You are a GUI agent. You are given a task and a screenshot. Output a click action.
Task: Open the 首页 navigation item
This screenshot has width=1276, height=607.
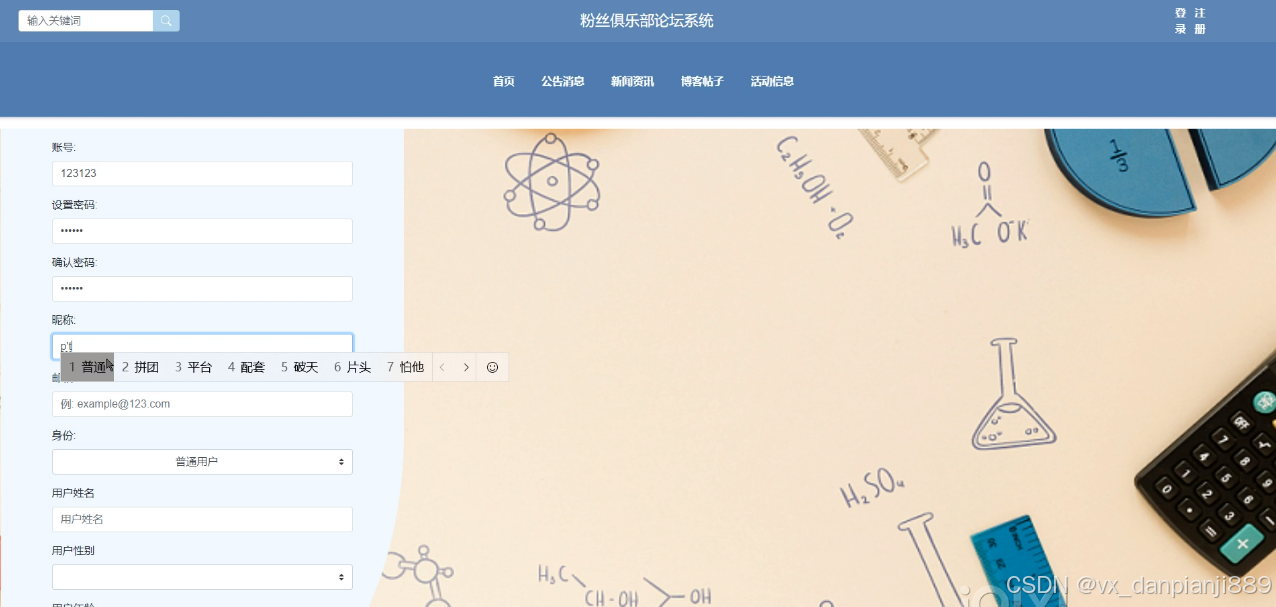[503, 81]
